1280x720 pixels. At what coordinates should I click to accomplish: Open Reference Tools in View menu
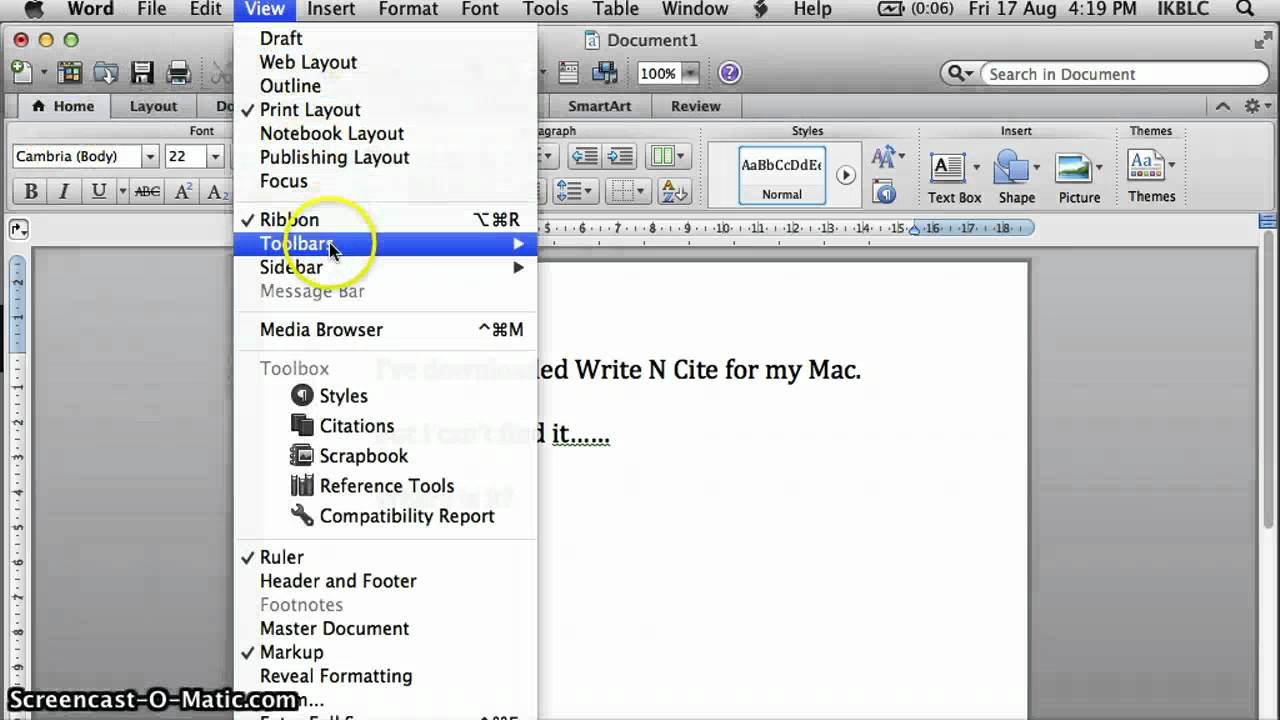click(385, 486)
